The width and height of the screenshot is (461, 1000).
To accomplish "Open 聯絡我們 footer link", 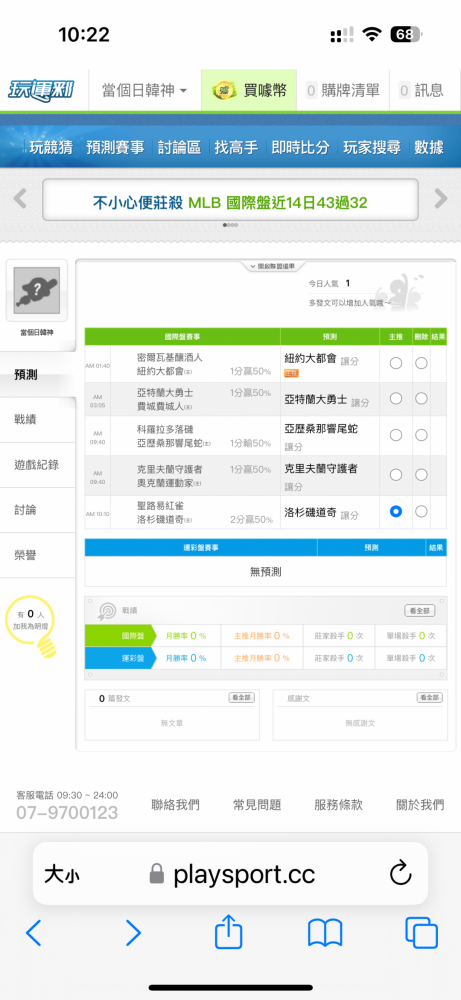I will click(175, 805).
